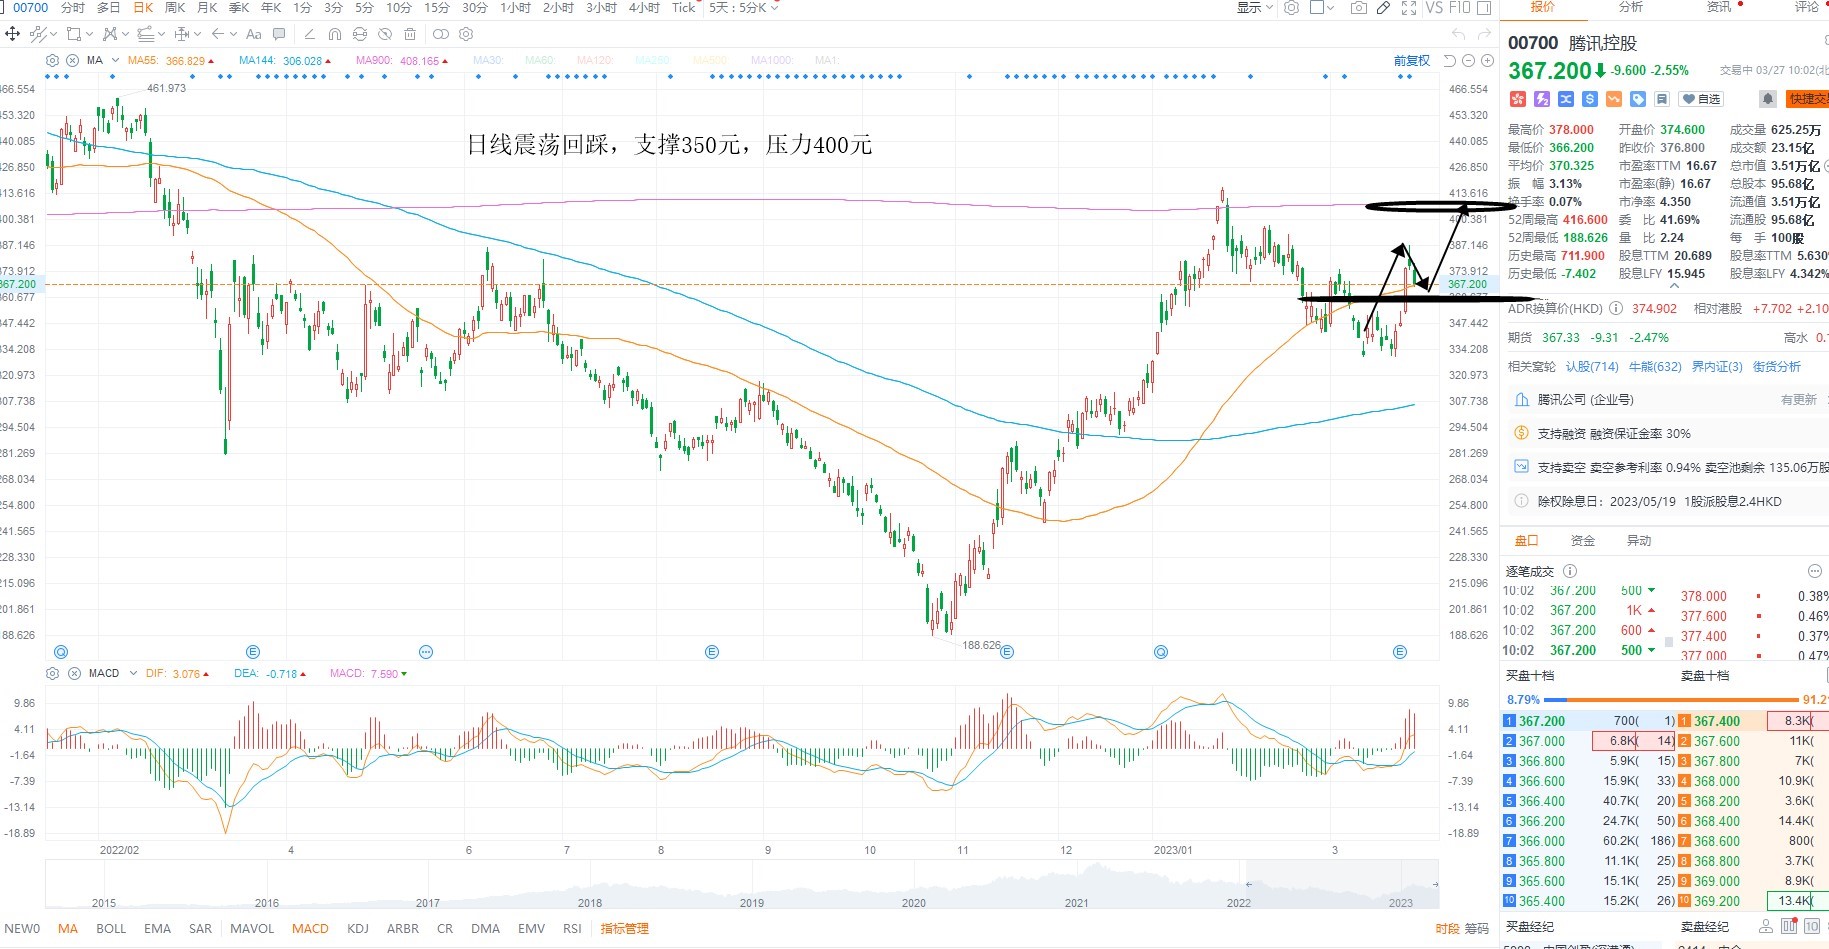
Task: Open the 分析 tab
Action: click(x=1631, y=7)
